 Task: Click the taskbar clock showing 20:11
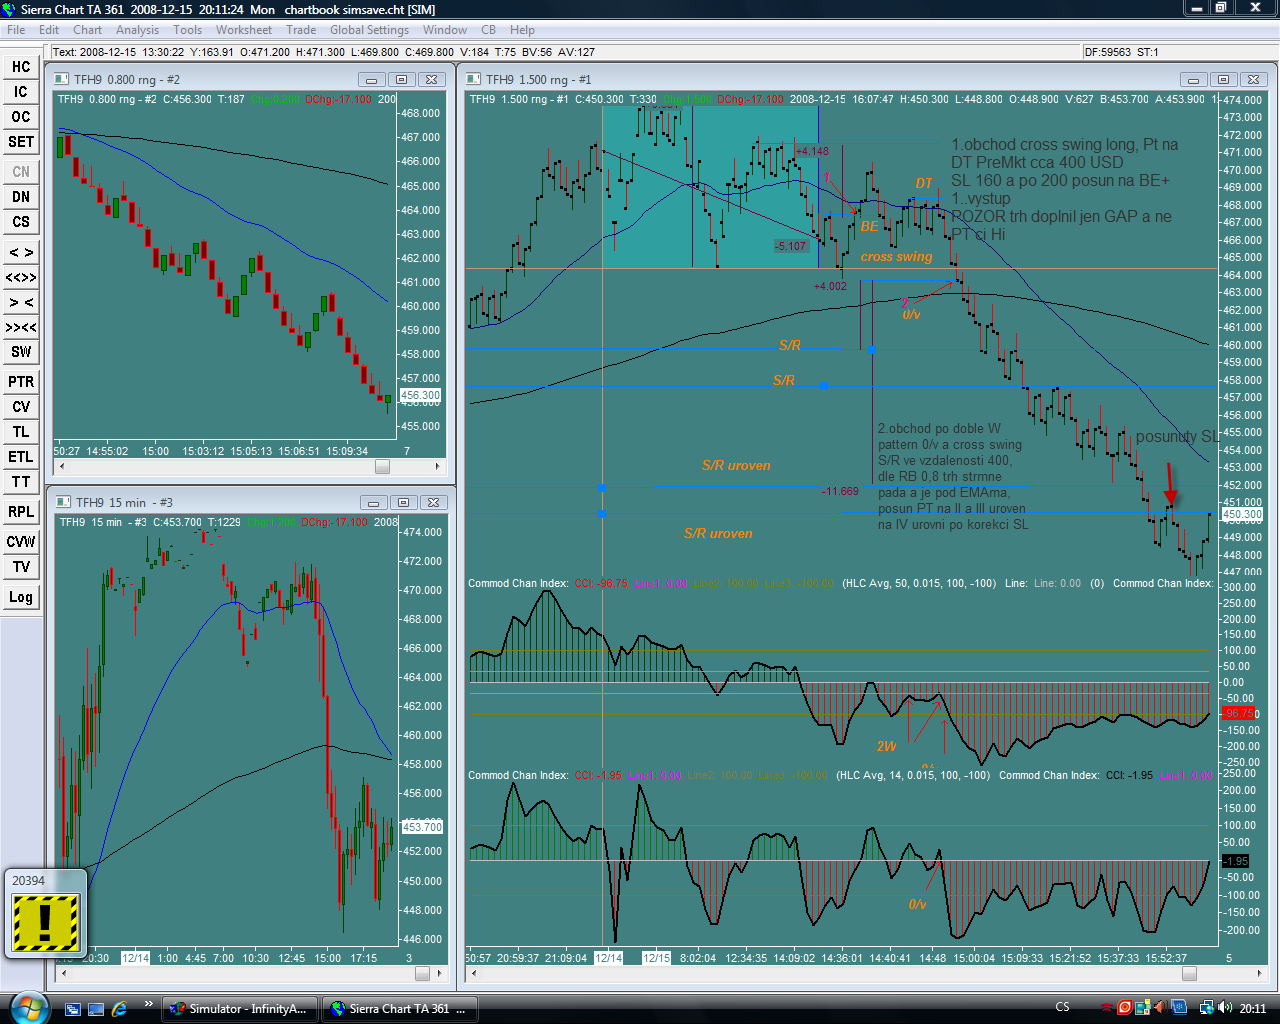(1253, 1008)
